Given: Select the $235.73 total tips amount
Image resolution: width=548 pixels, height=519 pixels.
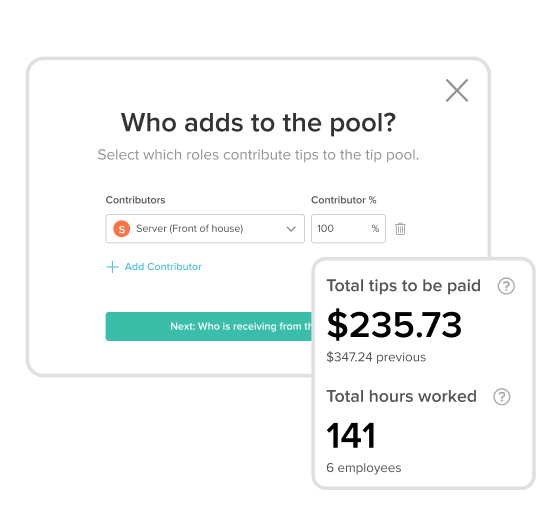Looking at the screenshot, I should tap(394, 325).
